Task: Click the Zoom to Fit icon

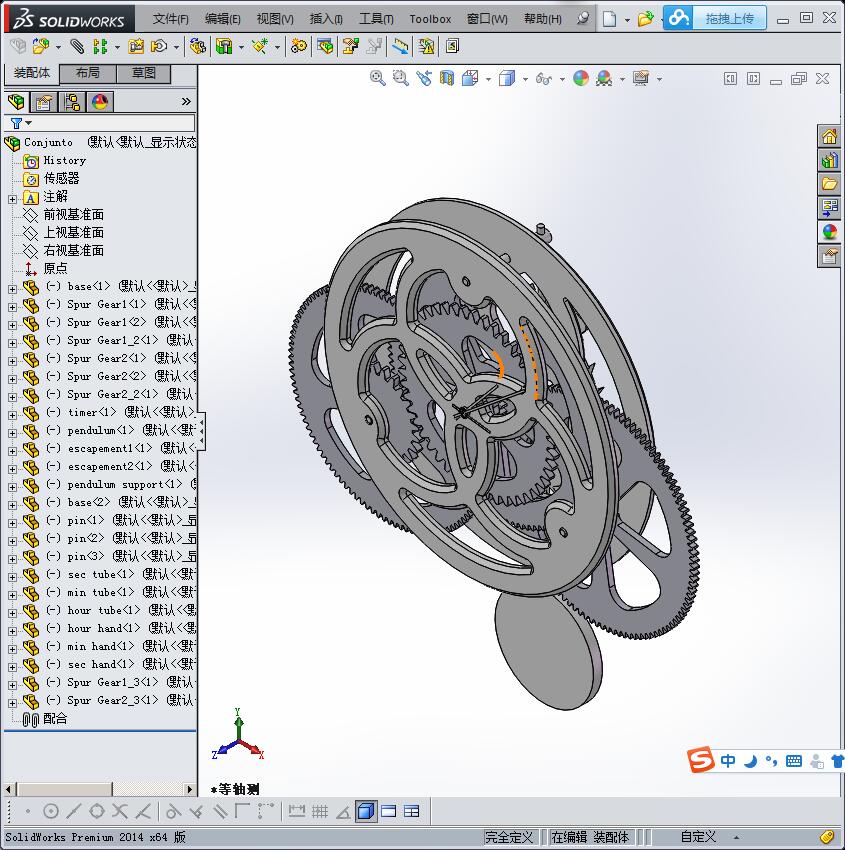Action: (x=377, y=79)
